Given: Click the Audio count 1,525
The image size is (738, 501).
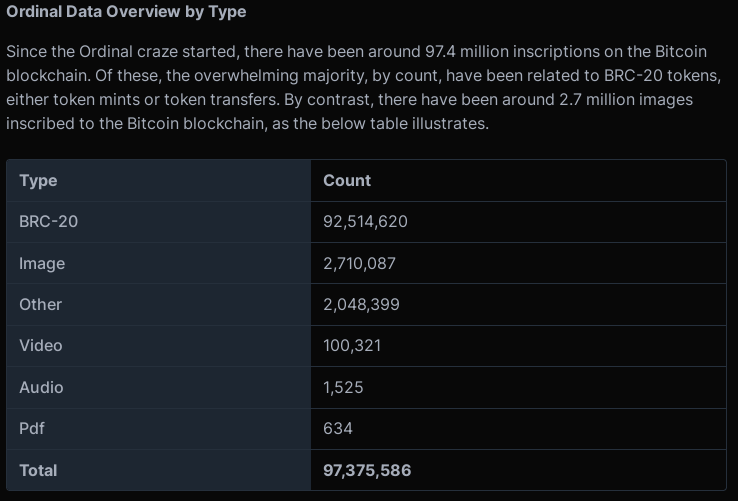Looking at the screenshot, I should [343, 388].
